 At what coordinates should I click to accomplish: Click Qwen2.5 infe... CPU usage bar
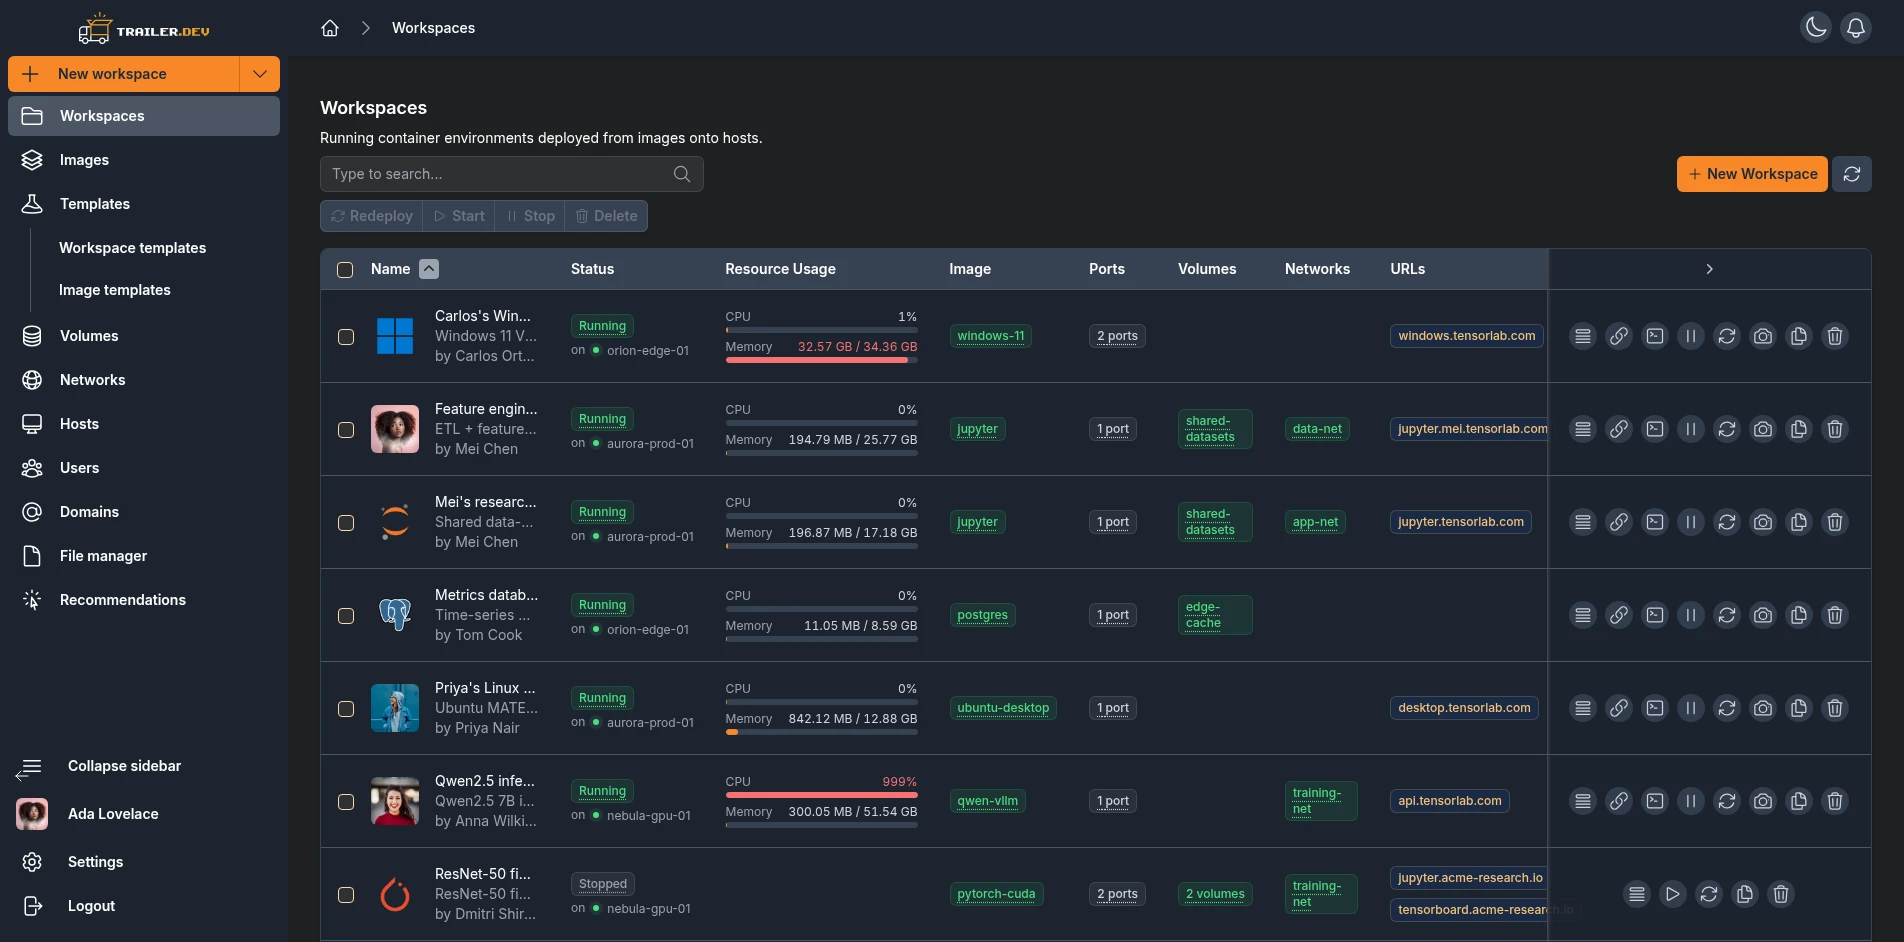click(821, 795)
